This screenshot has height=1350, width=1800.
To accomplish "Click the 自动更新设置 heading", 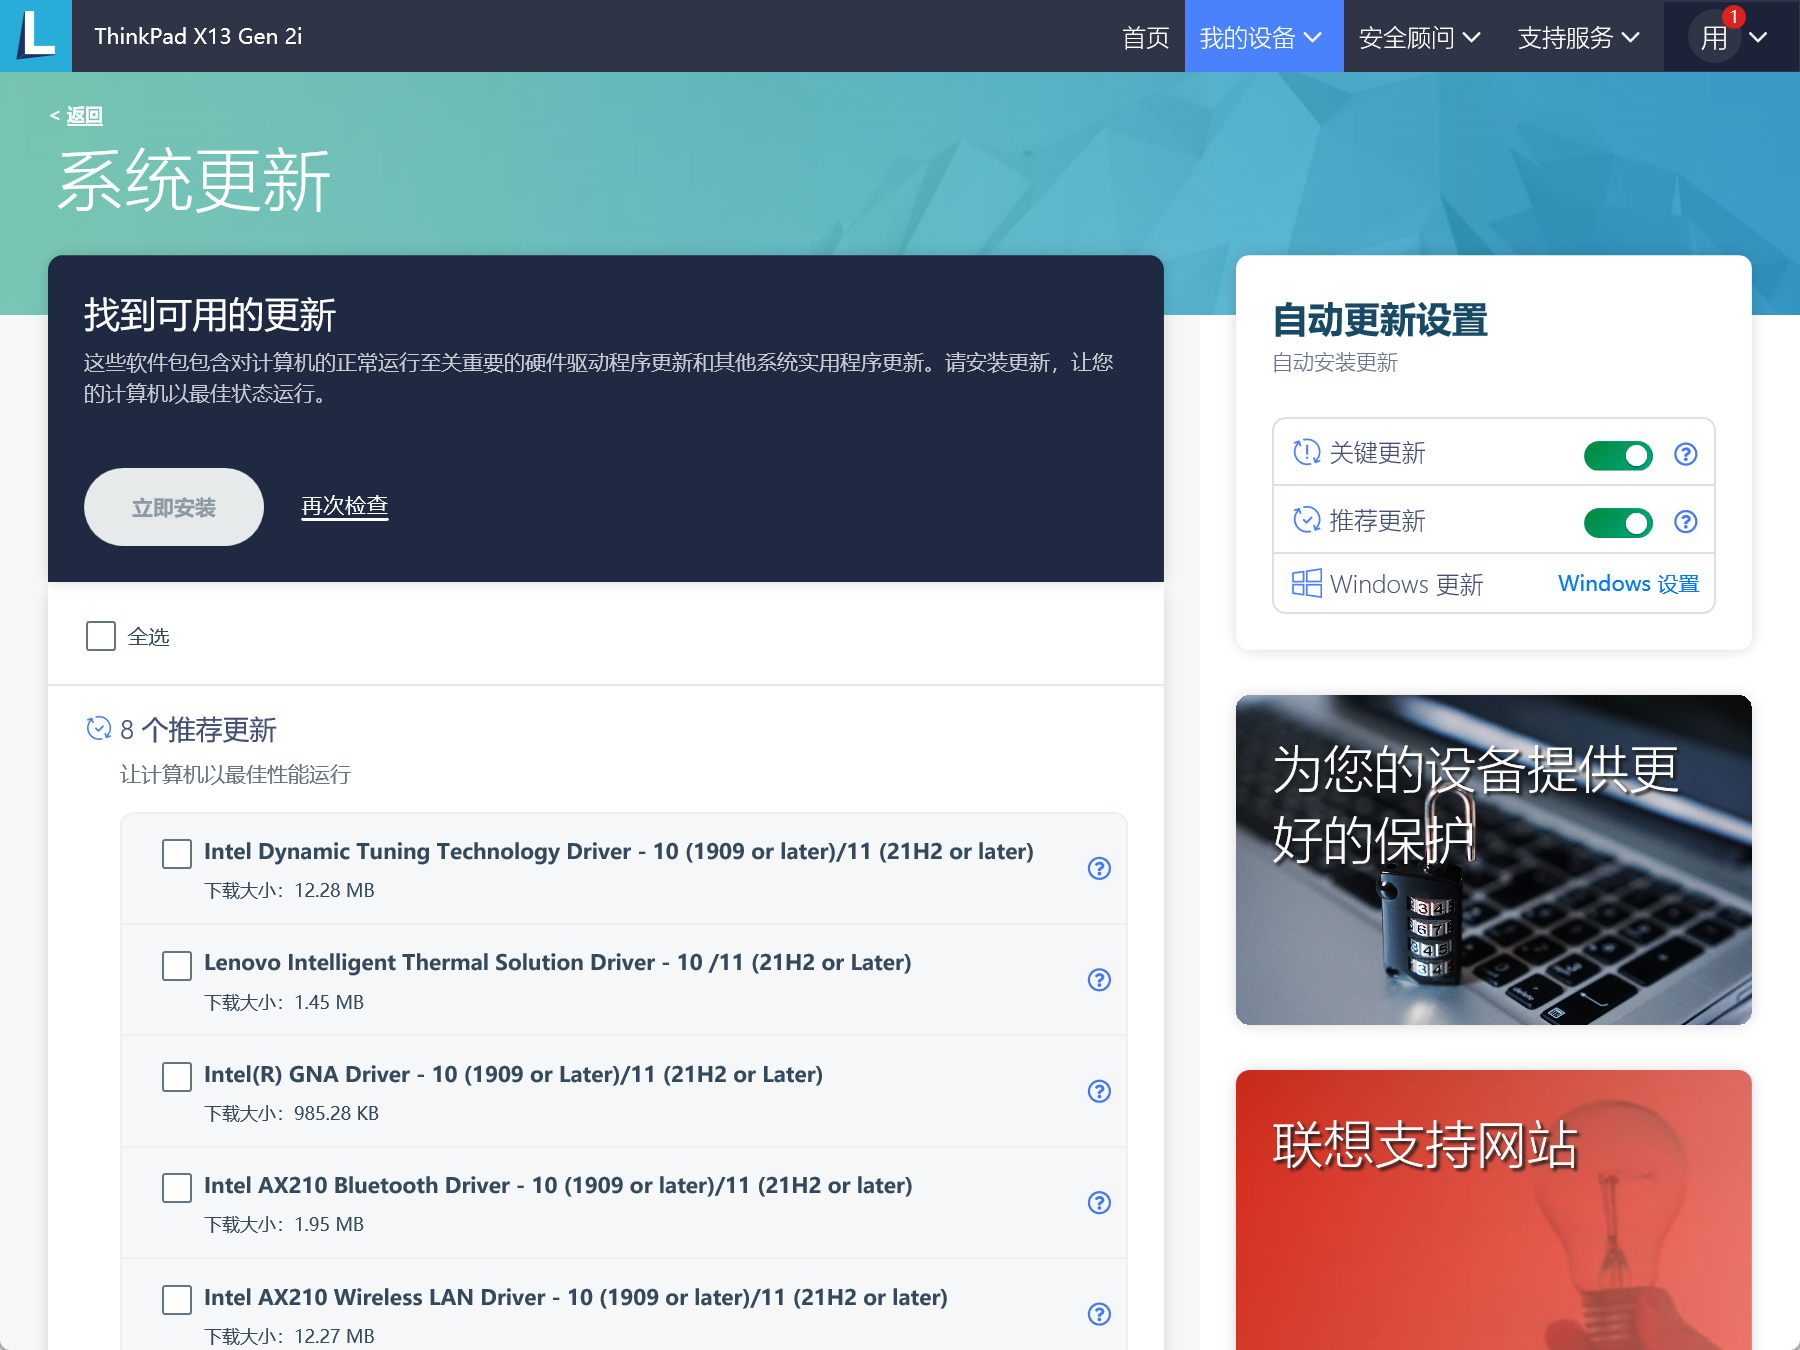I will pyautogui.click(x=1380, y=320).
